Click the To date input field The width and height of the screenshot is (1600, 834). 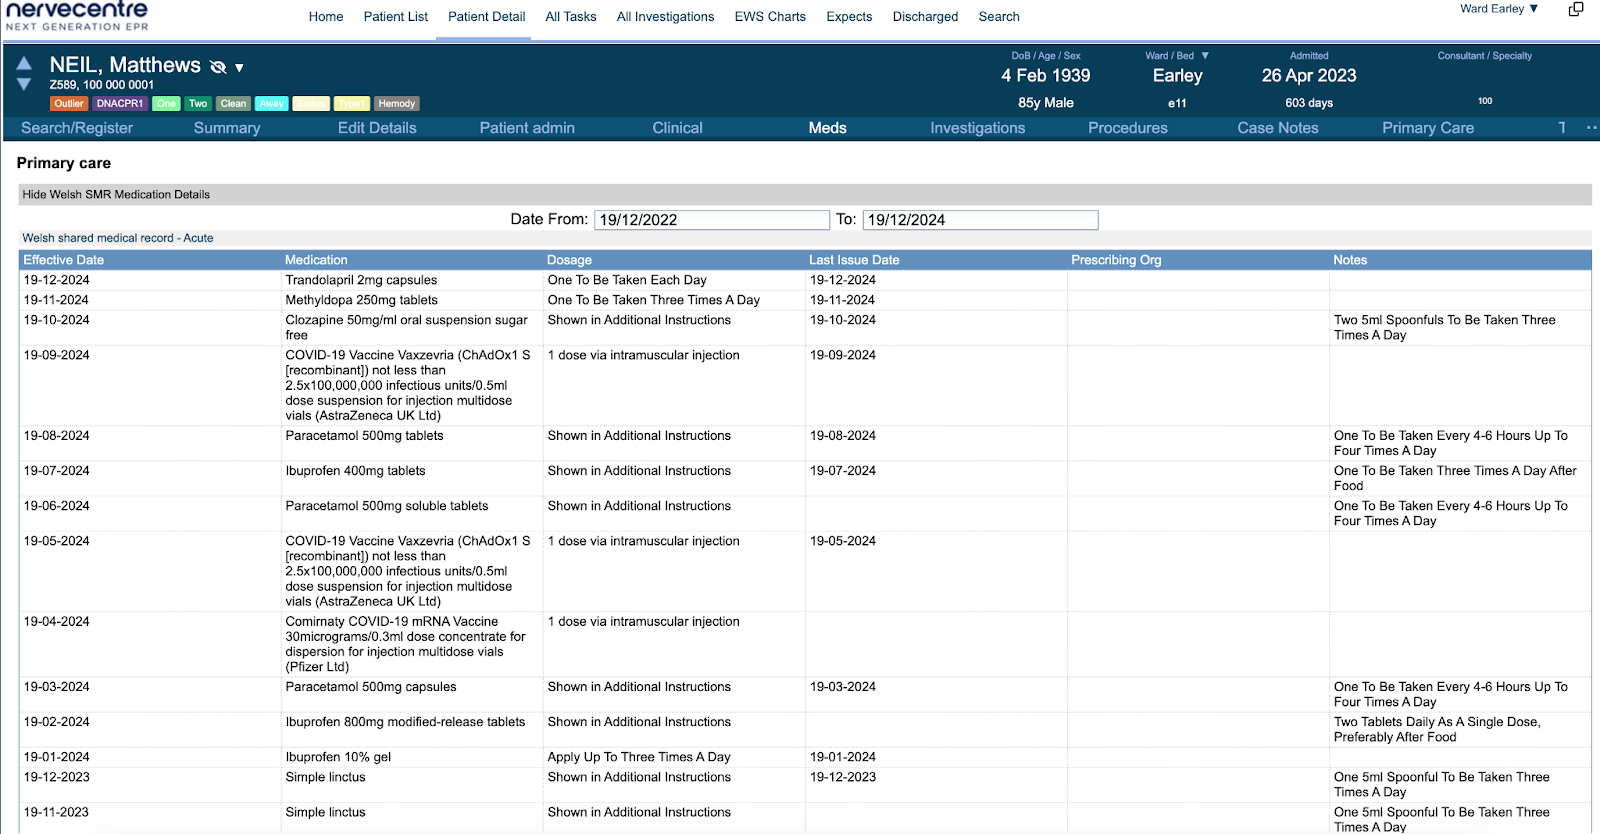click(980, 220)
